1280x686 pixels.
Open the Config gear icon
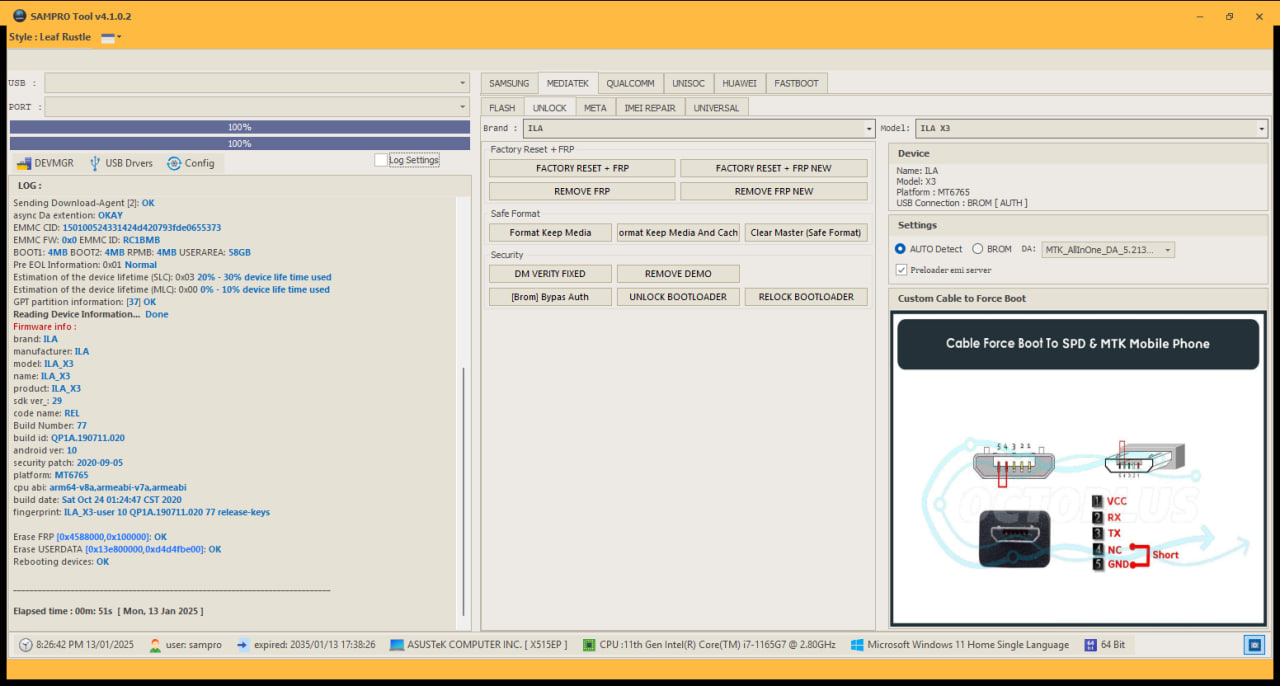174,163
